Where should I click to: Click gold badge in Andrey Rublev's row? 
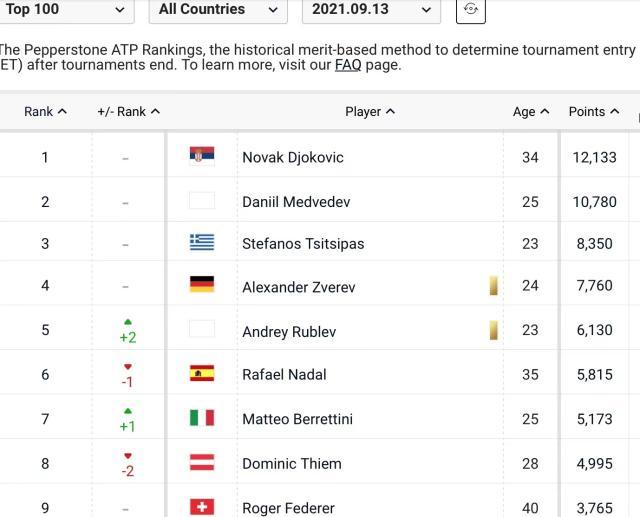pyautogui.click(x=493, y=330)
